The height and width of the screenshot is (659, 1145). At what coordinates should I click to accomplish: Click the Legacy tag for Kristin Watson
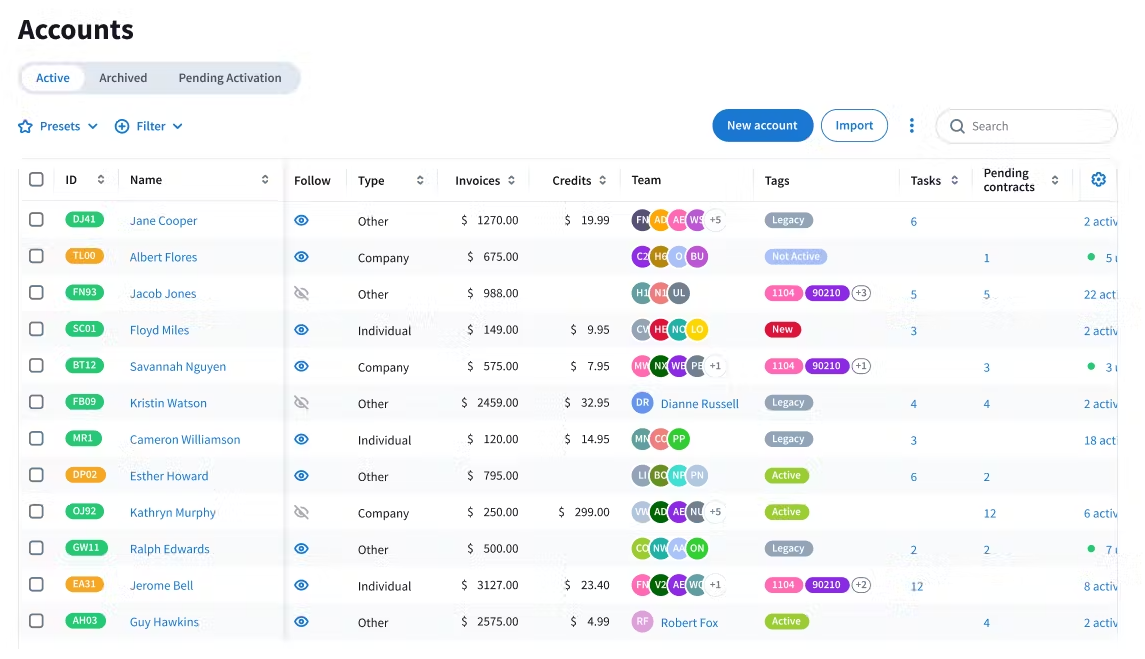(789, 403)
